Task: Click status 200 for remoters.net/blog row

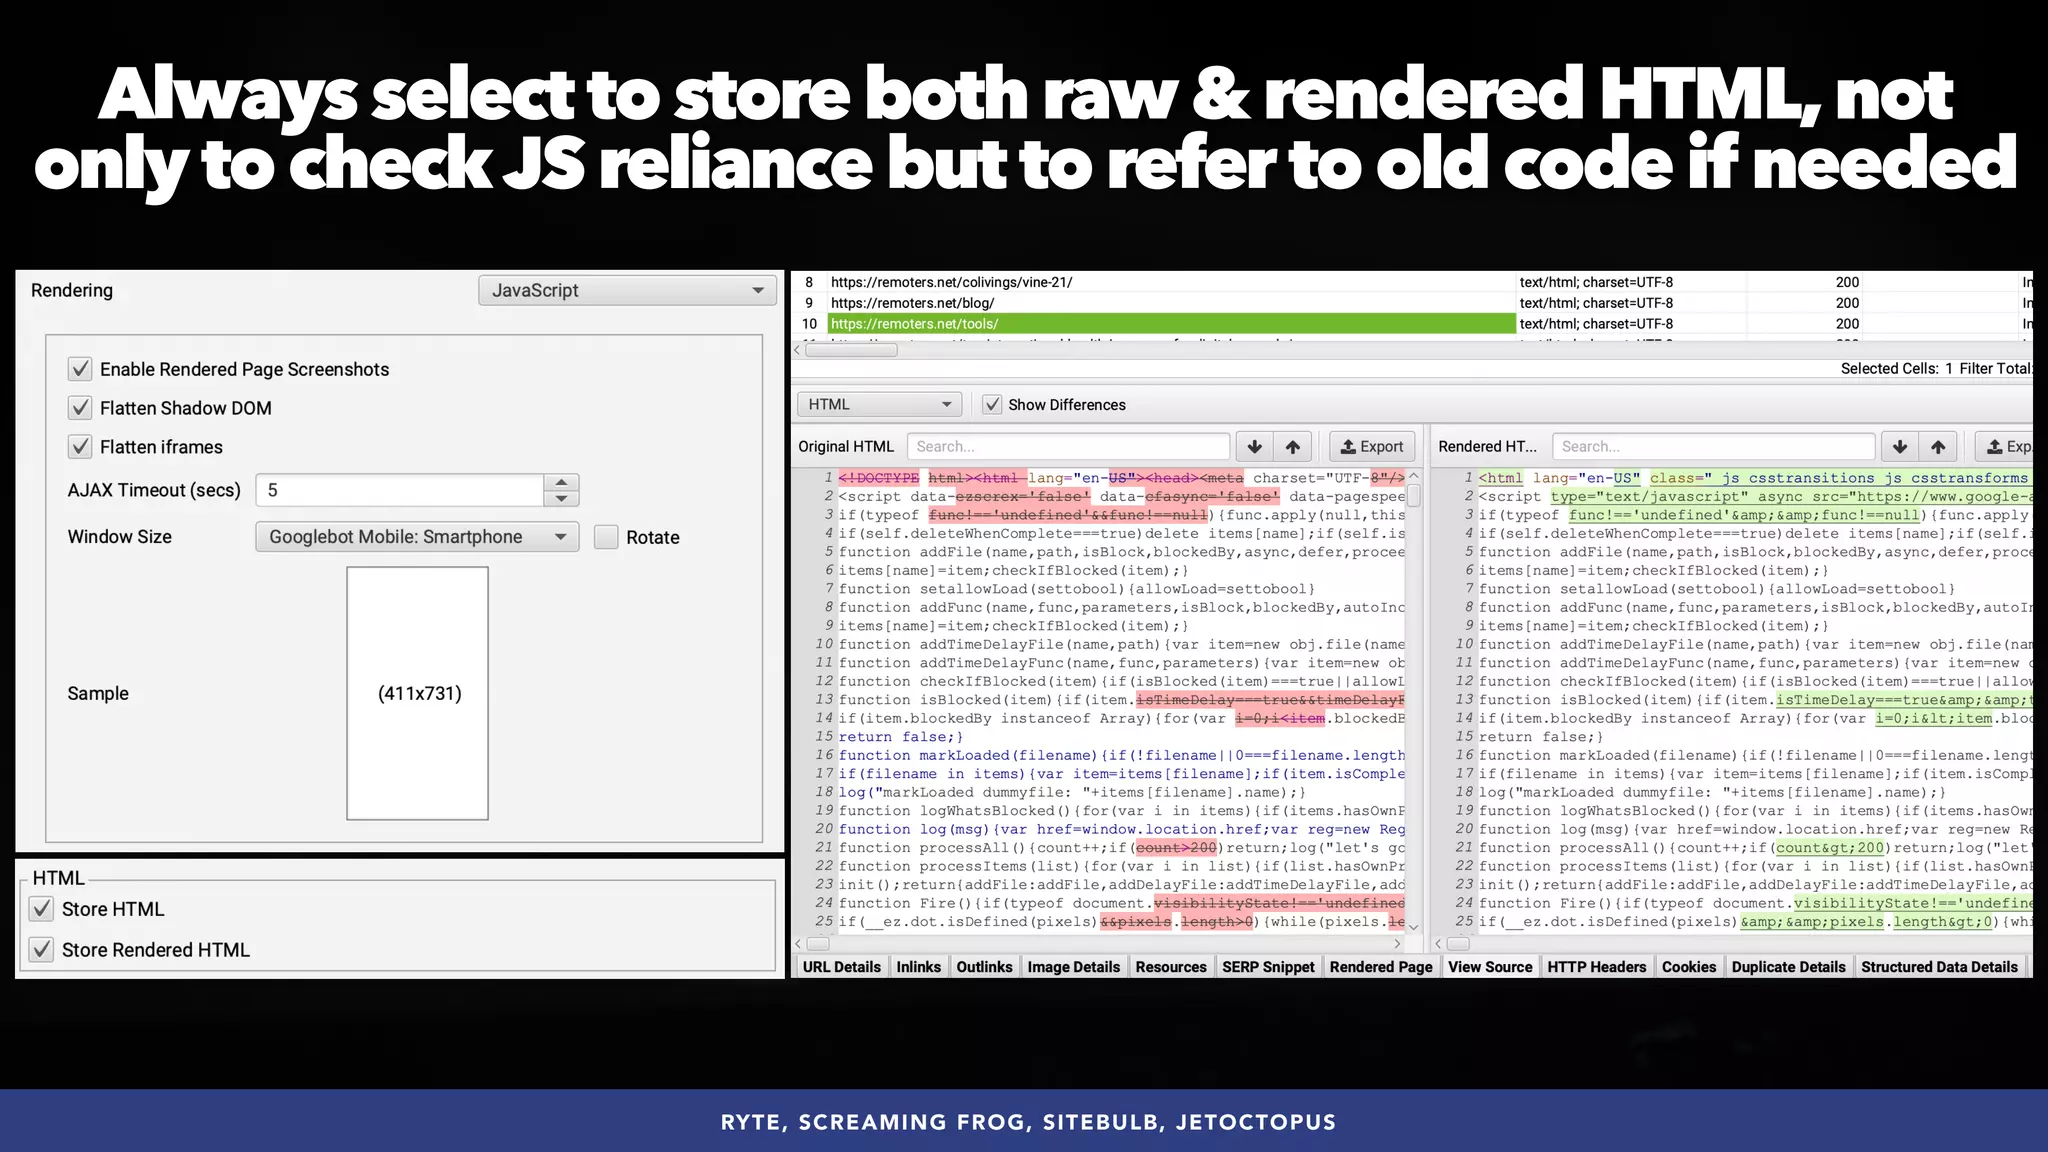Action: pyautogui.click(x=1847, y=303)
